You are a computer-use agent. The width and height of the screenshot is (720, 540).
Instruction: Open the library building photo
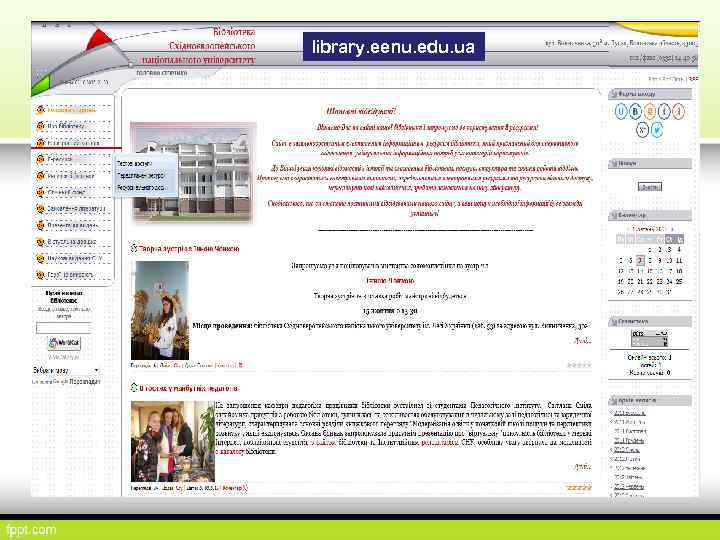pos(193,173)
